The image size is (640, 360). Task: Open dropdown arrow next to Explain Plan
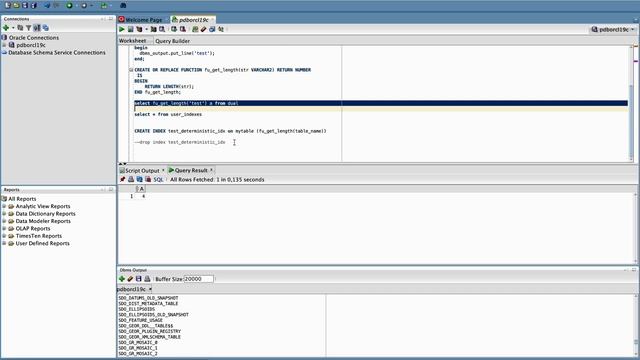coord(147,29)
